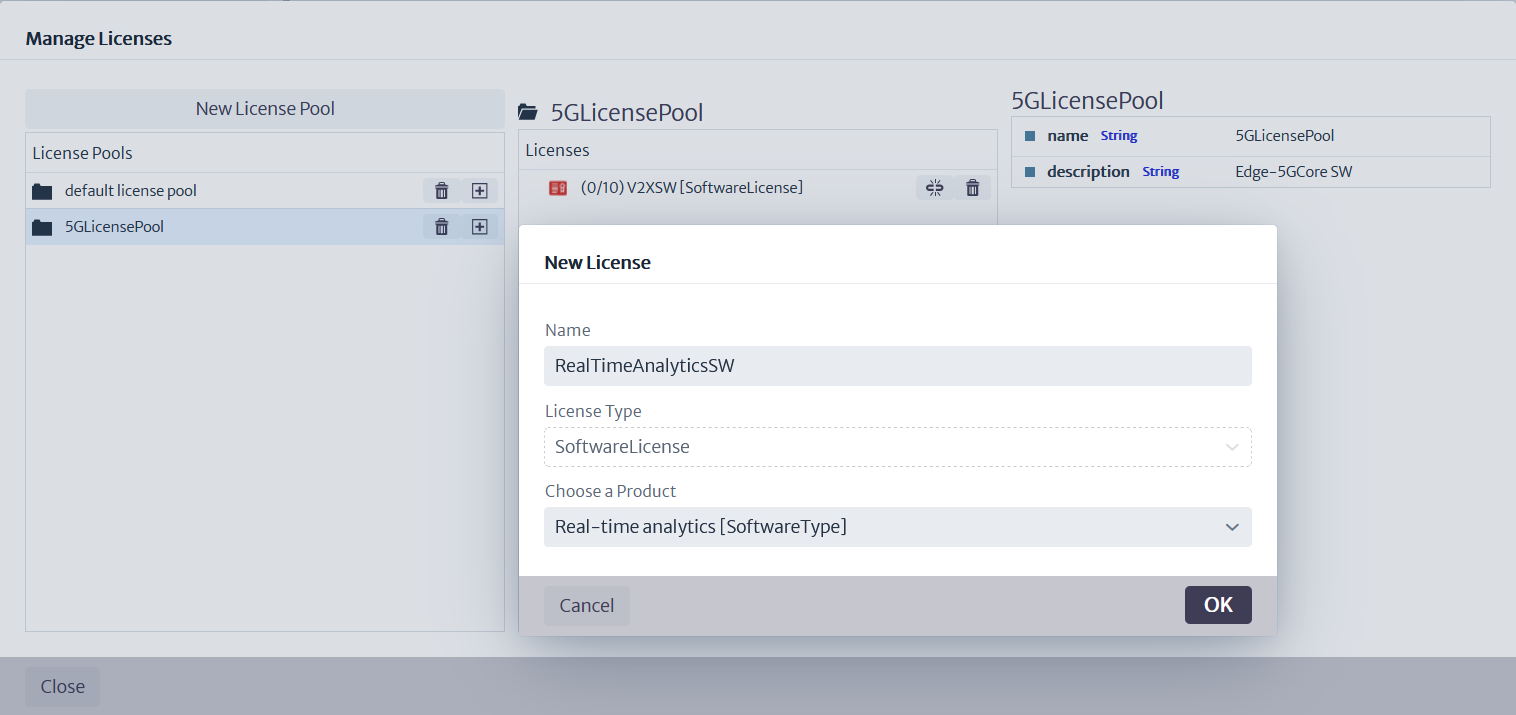Click the Name field containing RealTimeAnalyticsSW
This screenshot has height=715, width=1516.
[897, 366]
